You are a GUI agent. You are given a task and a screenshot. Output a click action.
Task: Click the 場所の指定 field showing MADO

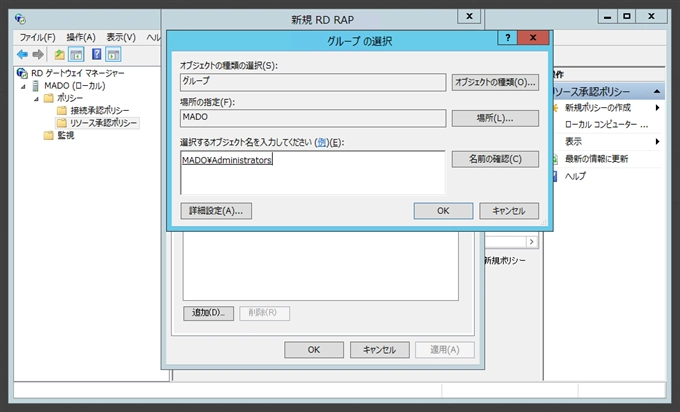313,118
